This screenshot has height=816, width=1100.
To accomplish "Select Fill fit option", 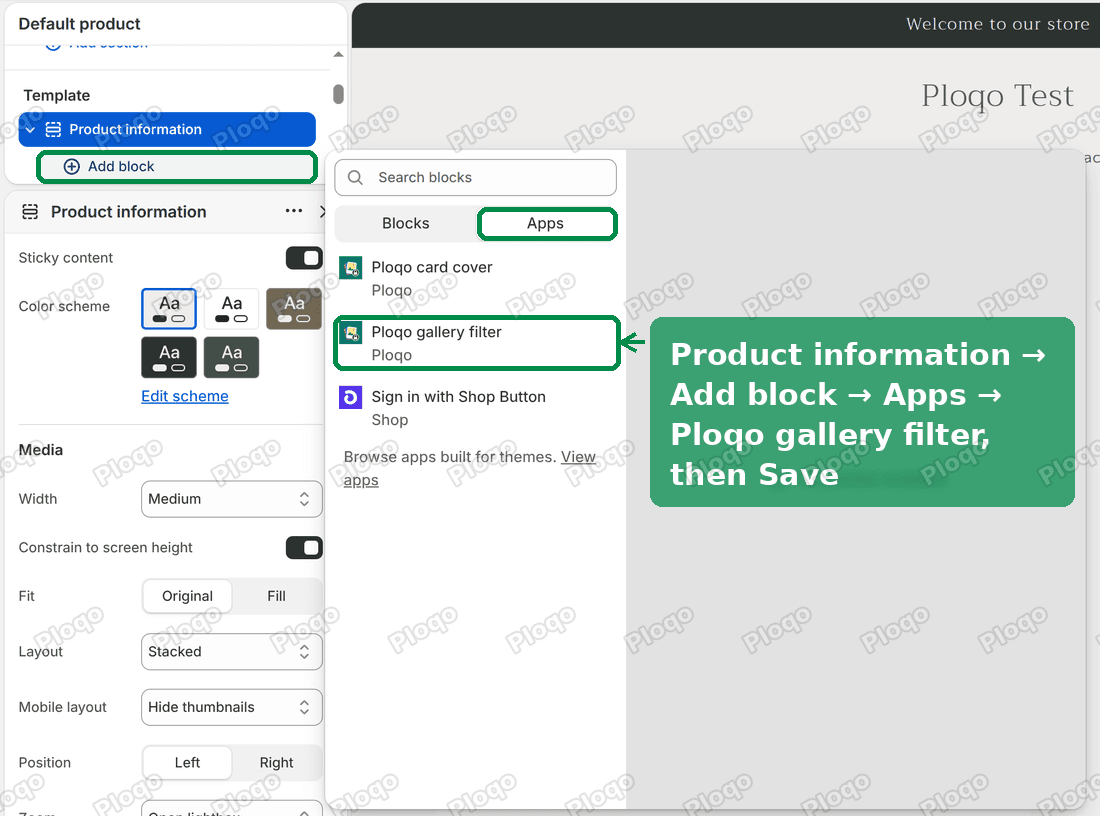I will pyautogui.click(x=276, y=596).
